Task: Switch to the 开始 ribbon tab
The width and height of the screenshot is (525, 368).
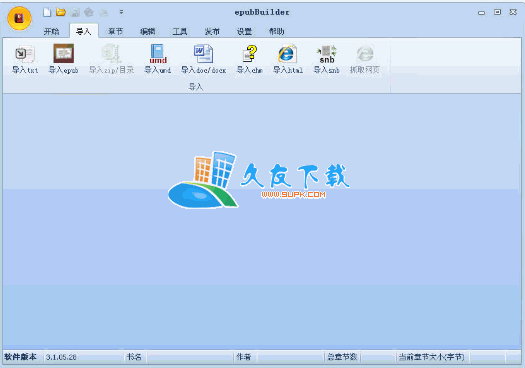Action: tap(51, 31)
